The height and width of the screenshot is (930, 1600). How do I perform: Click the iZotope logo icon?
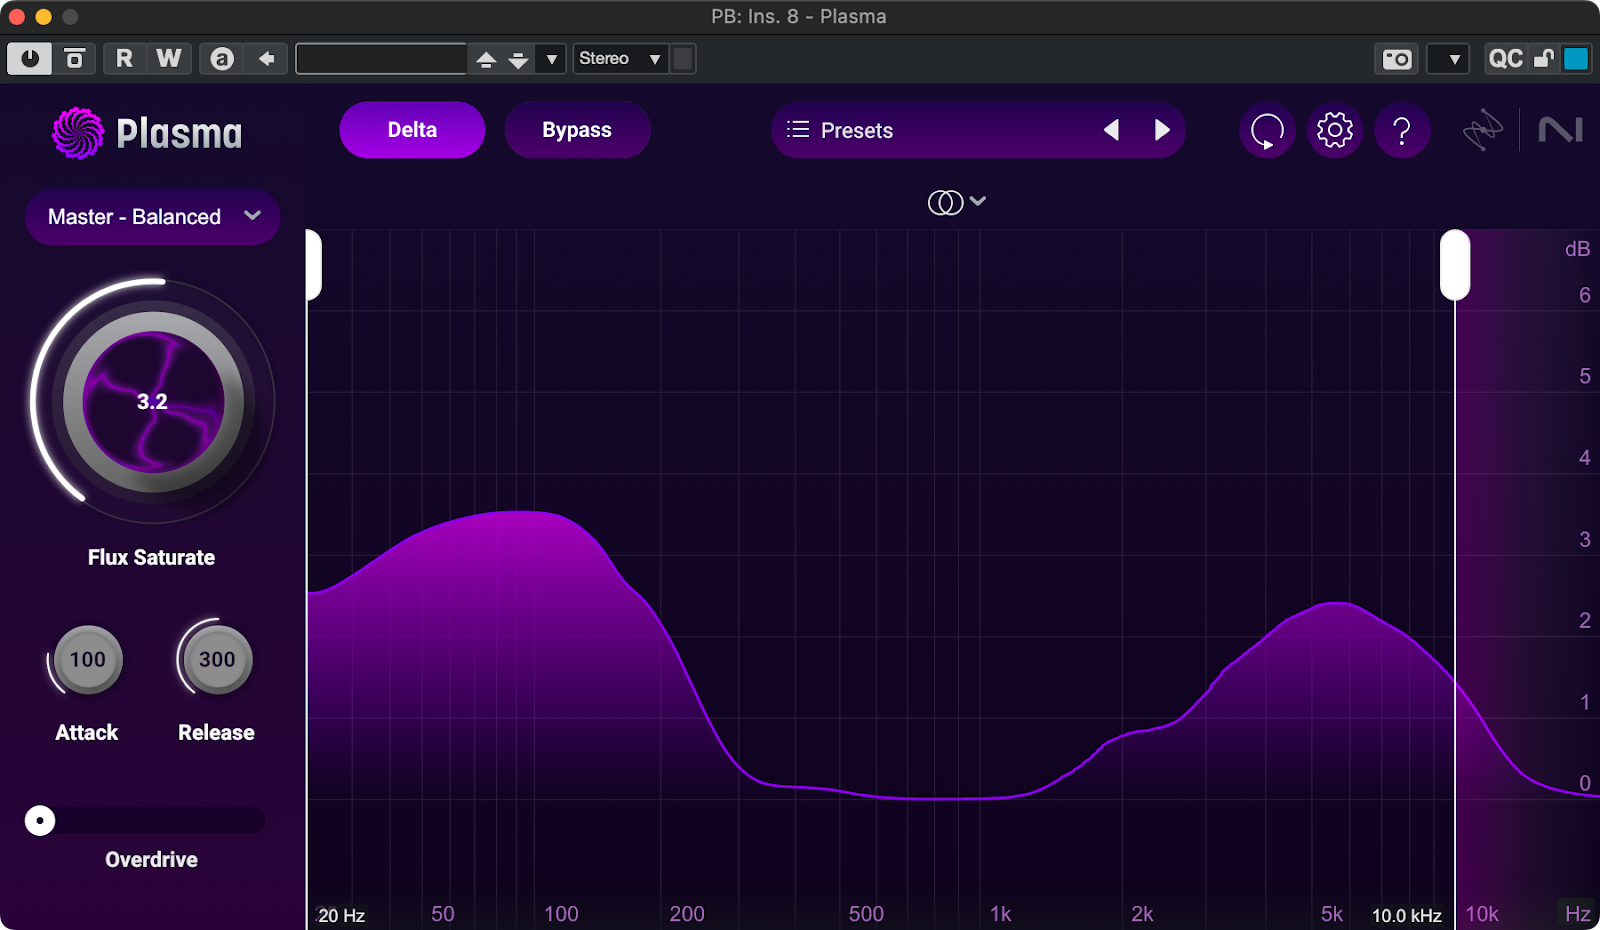[1483, 130]
